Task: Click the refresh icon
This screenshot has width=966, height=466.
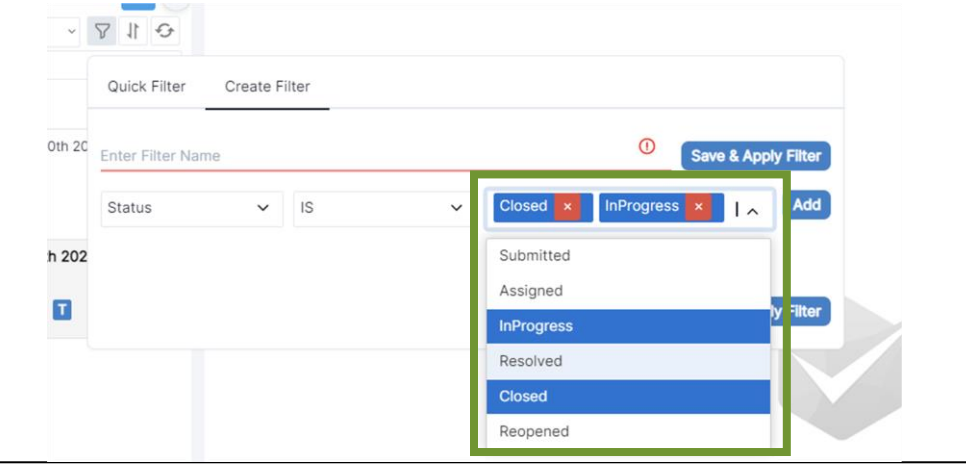Action: coord(164,32)
